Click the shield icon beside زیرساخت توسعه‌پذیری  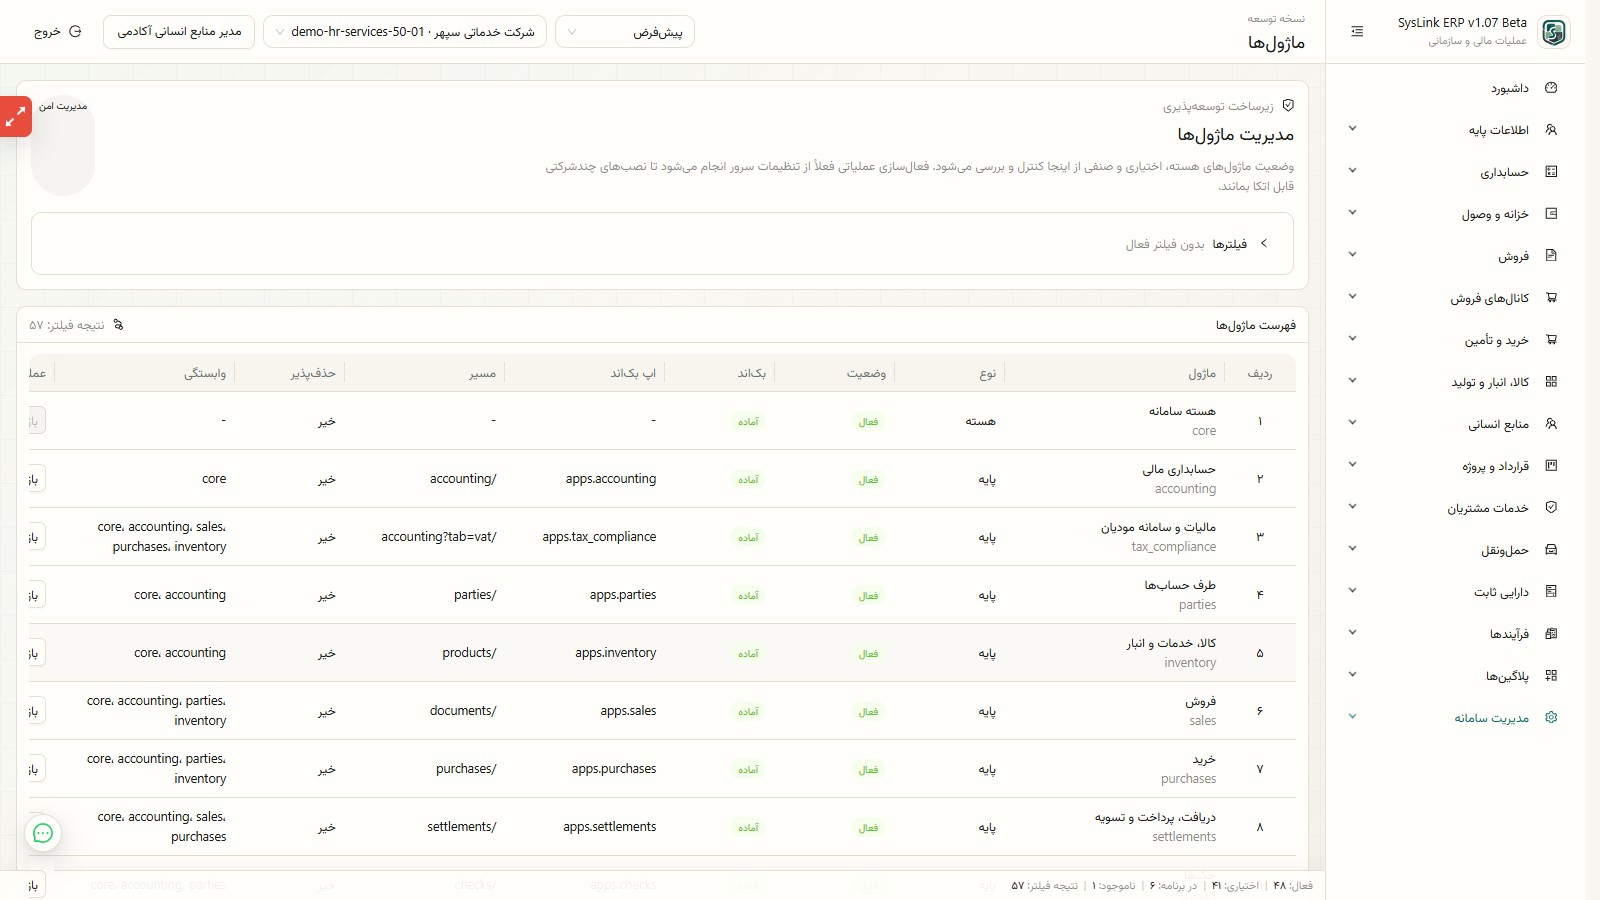click(x=1288, y=105)
